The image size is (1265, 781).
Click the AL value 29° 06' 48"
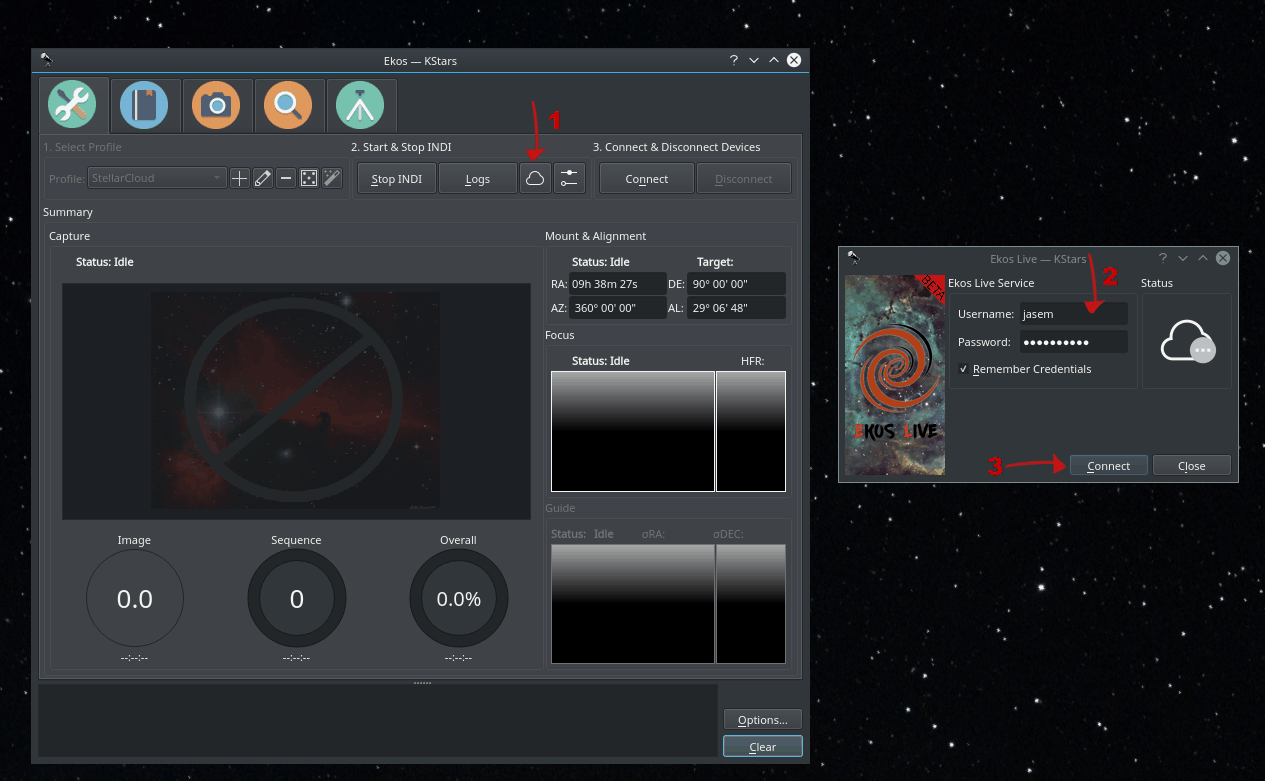pyautogui.click(x=737, y=308)
